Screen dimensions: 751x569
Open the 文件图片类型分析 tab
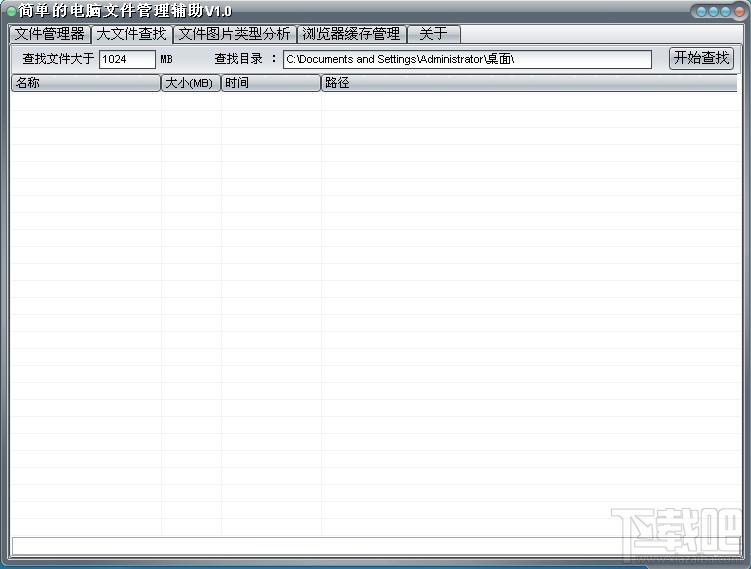point(234,34)
